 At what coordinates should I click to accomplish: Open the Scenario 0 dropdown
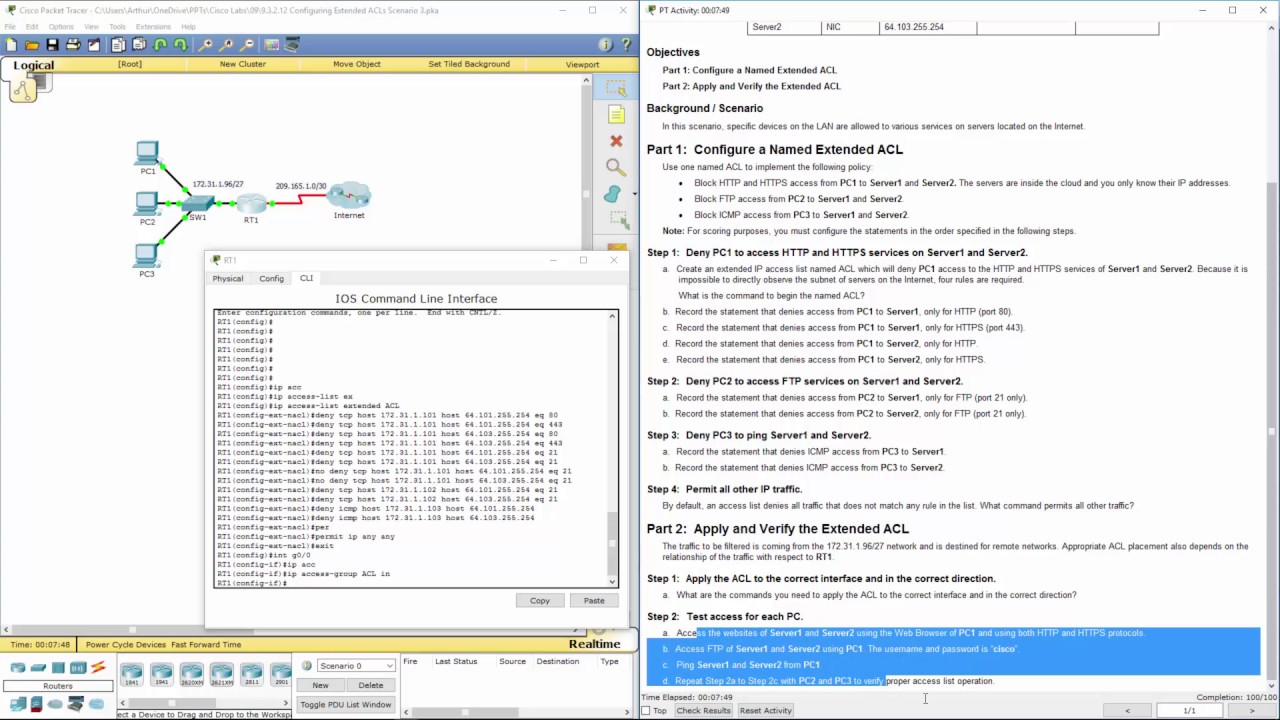(356, 666)
